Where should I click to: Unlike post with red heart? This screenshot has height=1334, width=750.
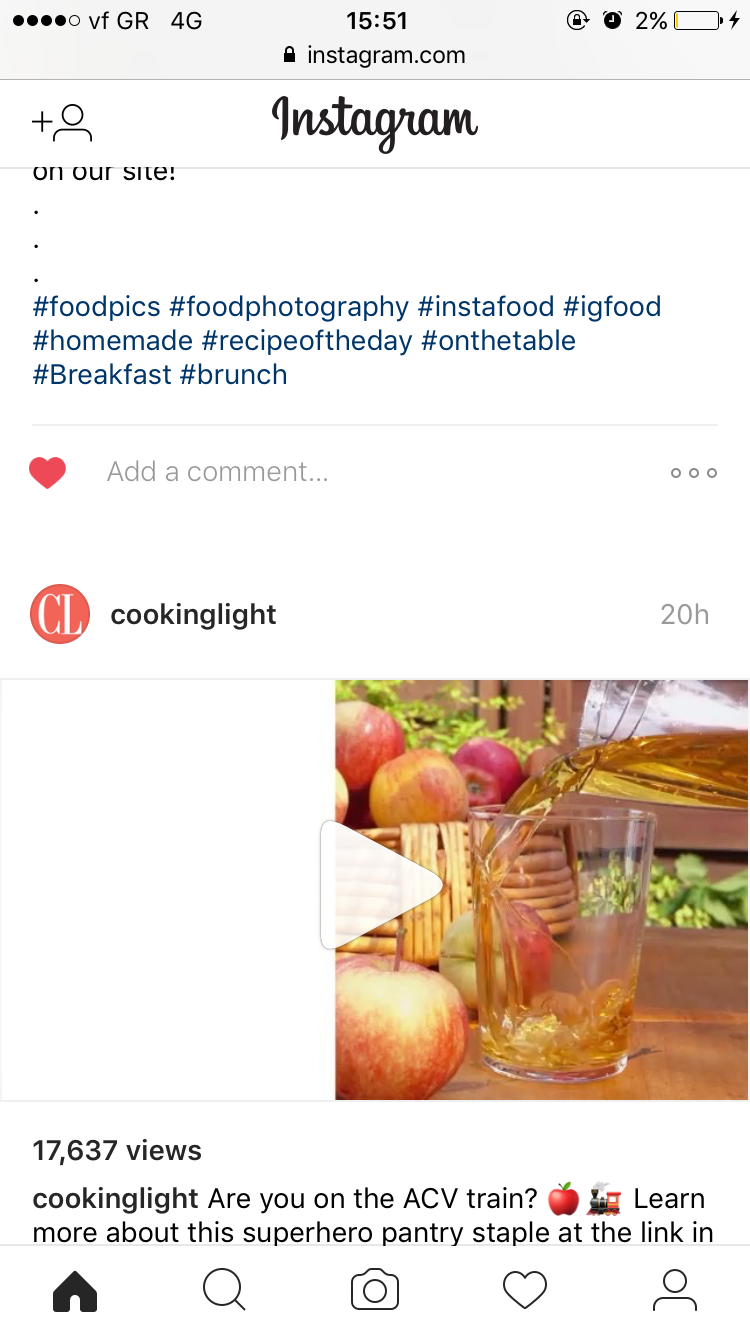tap(47, 472)
